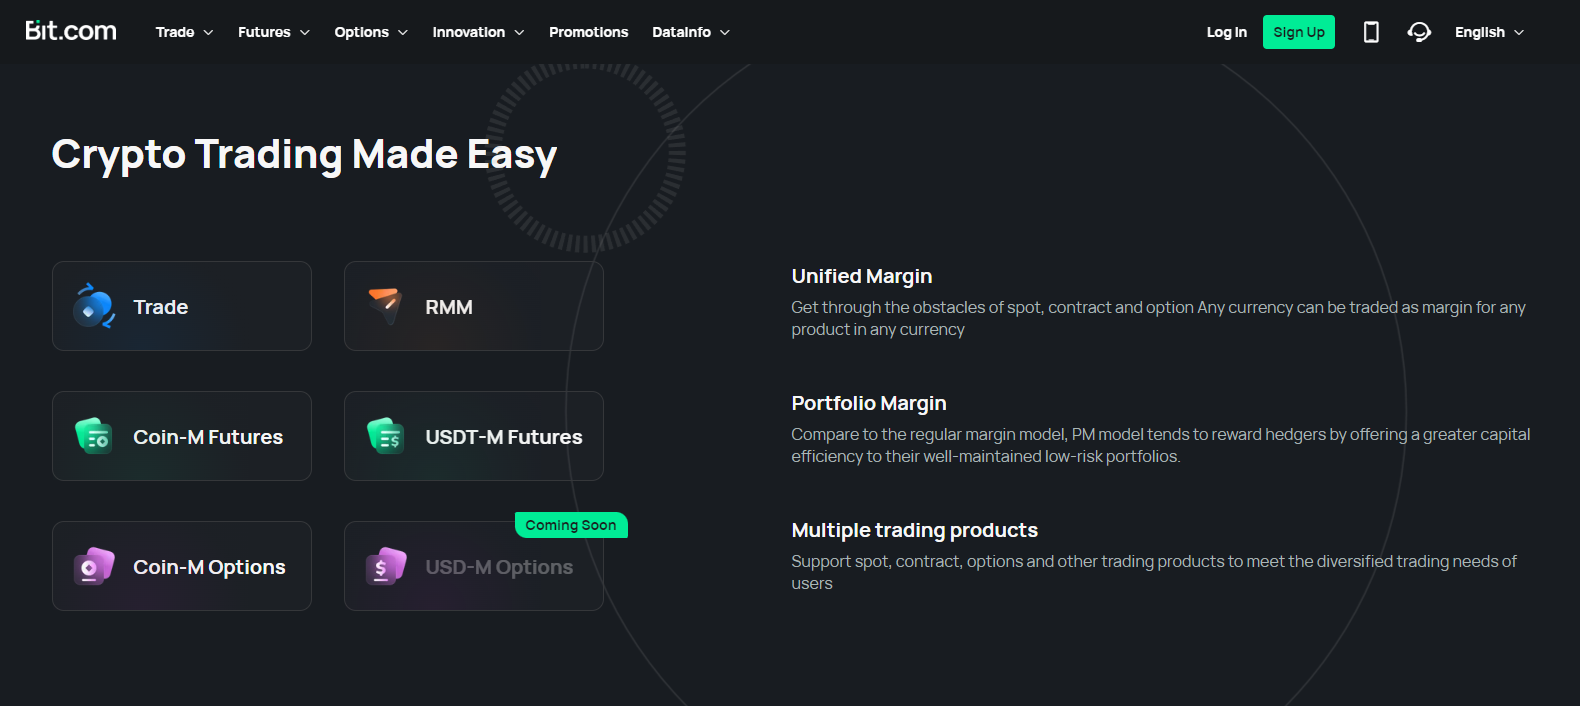
Task: Go to the Promotions page
Action: point(588,32)
